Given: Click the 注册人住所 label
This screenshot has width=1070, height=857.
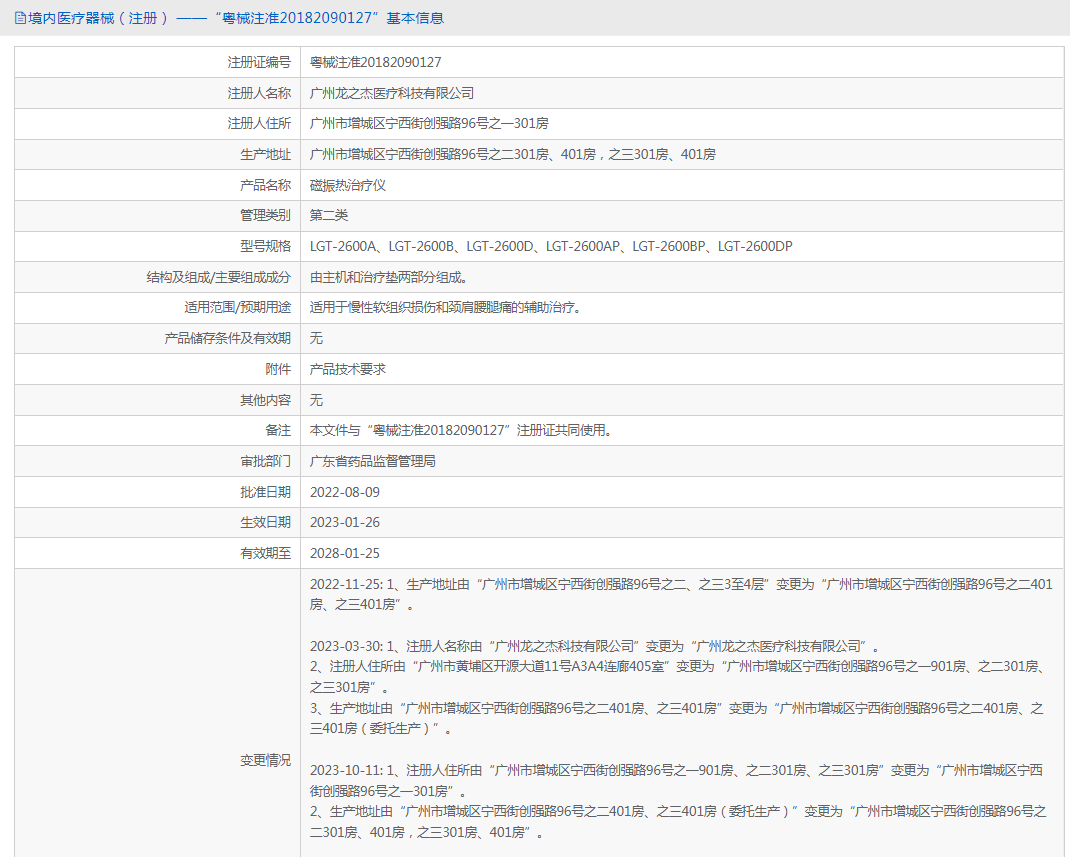Looking at the screenshot, I should tap(259, 124).
